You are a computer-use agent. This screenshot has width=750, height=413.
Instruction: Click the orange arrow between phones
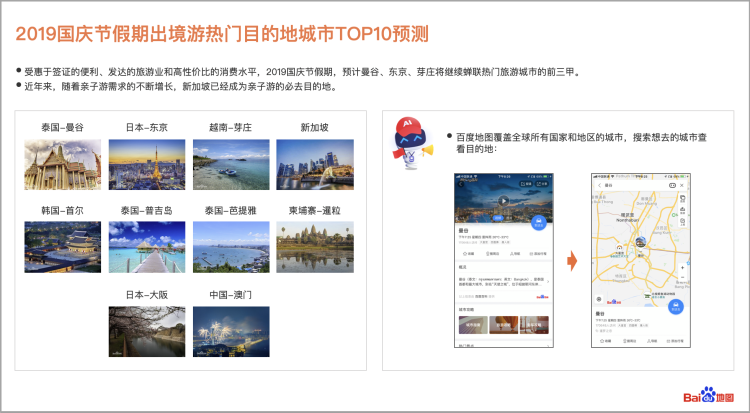(572, 262)
